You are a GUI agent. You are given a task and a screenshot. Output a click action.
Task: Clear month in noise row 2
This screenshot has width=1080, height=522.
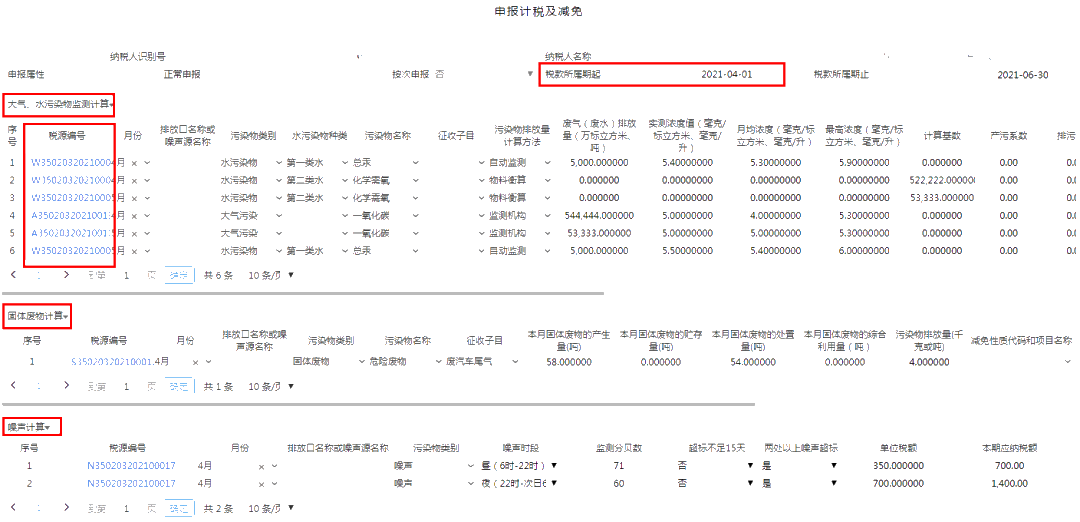(x=261, y=484)
